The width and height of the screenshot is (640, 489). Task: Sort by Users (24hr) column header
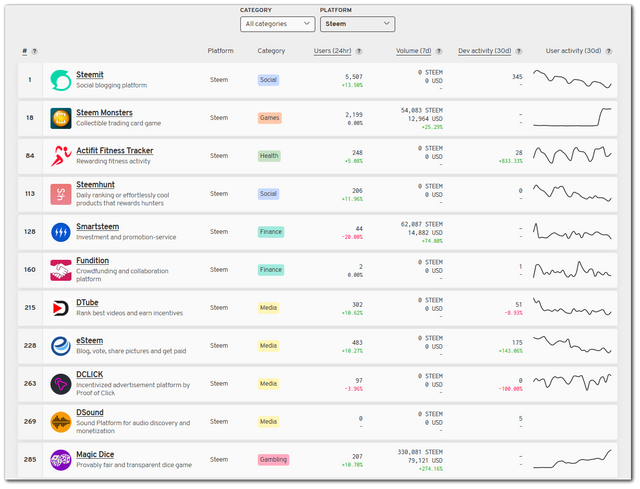click(332, 51)
